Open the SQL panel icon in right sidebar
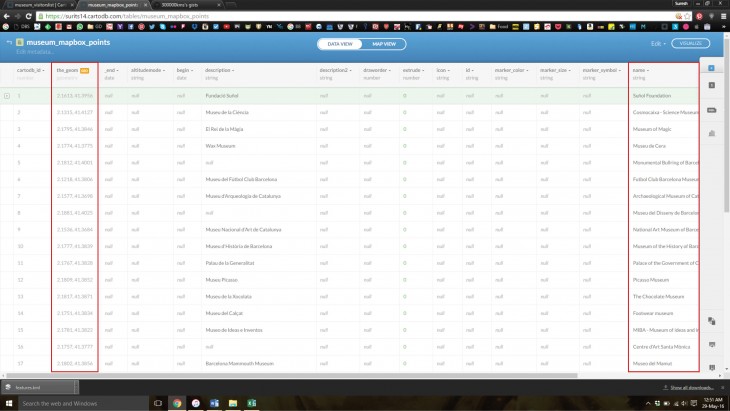730x411 pixels. [711, 109]
